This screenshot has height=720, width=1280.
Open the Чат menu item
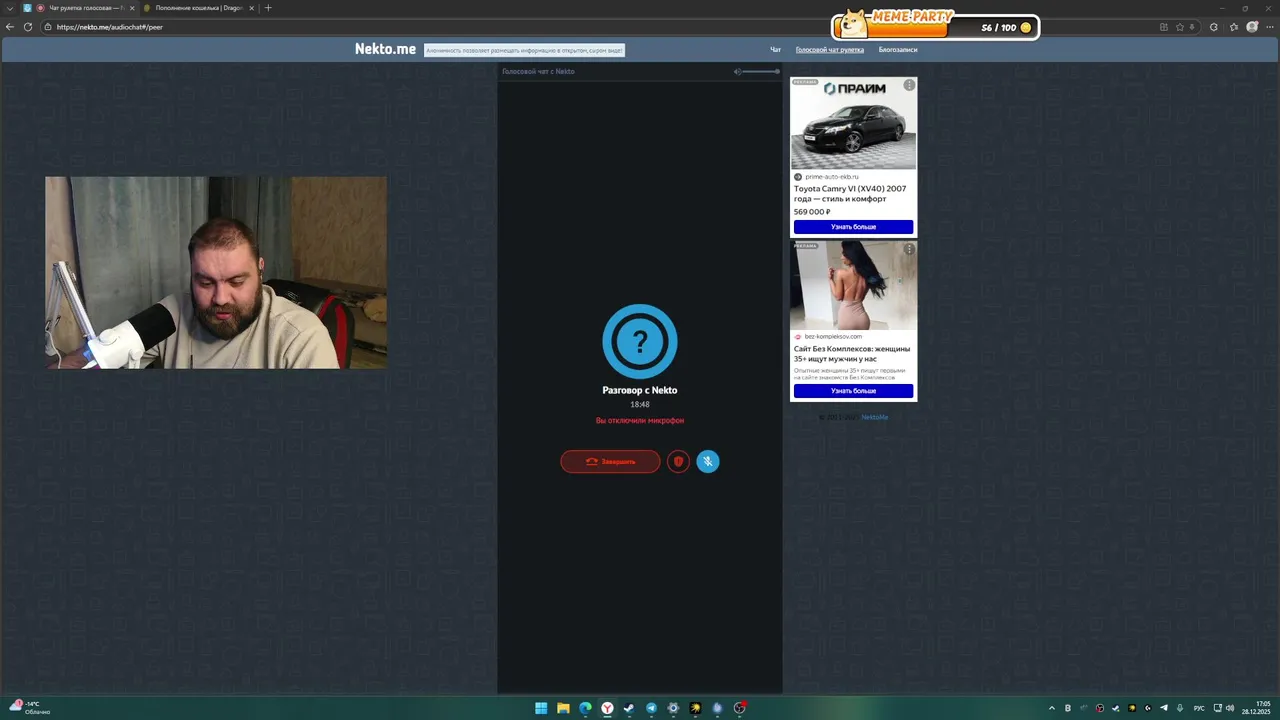[x=775, y=49]
